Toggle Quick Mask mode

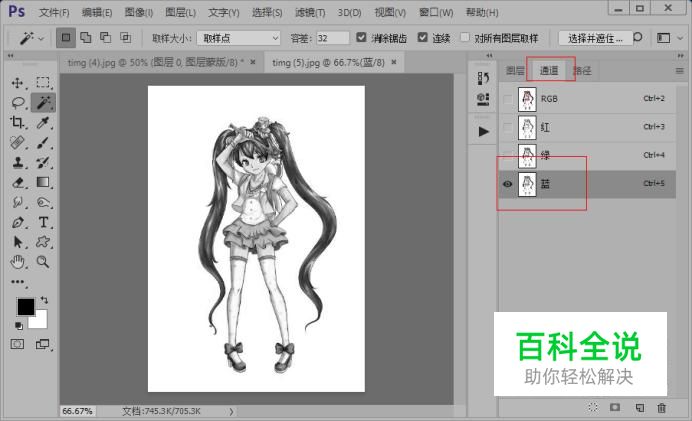17,344
